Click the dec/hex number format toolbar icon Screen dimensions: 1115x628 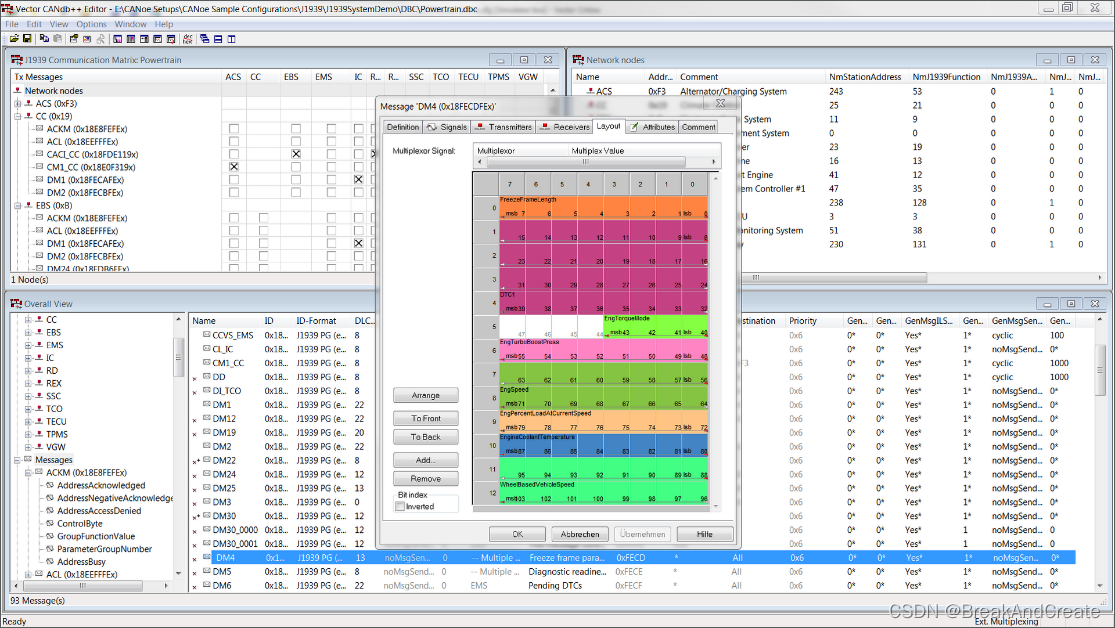pyautogui.click(x=188, y=39)
